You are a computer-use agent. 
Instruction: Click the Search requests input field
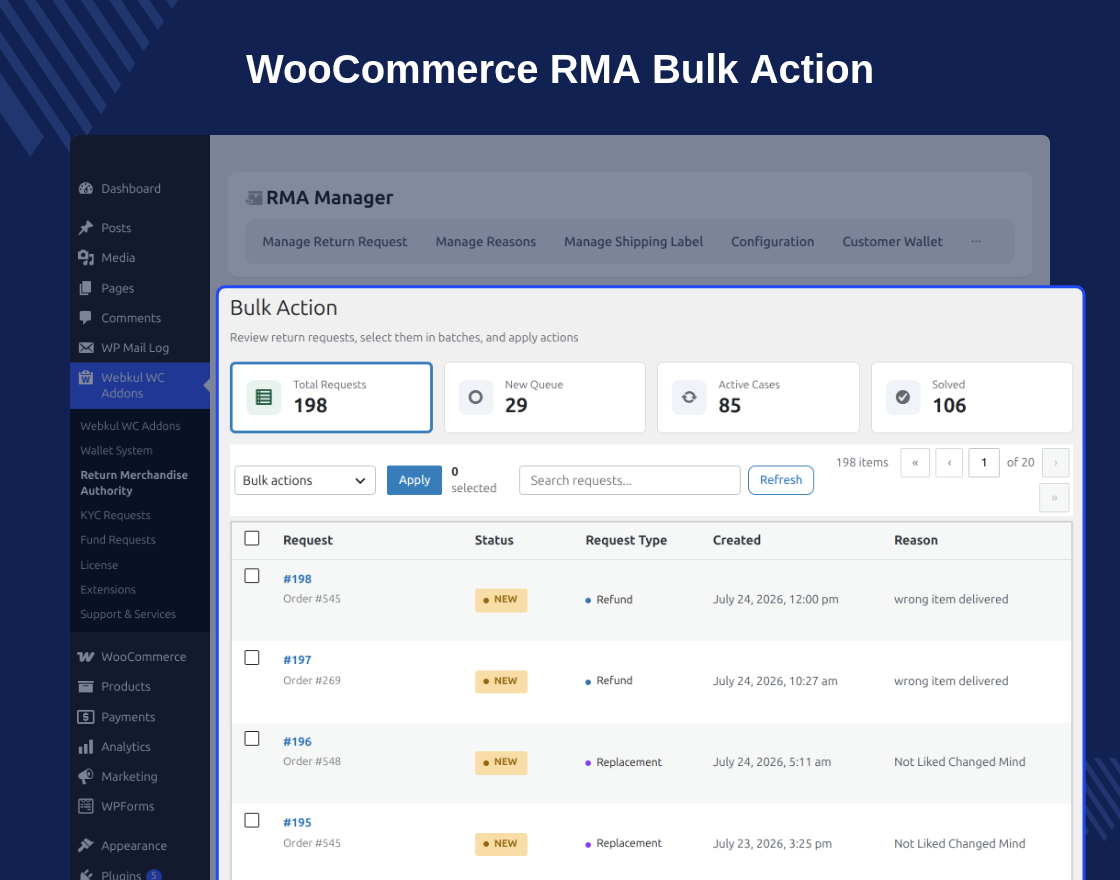point(629,480)
